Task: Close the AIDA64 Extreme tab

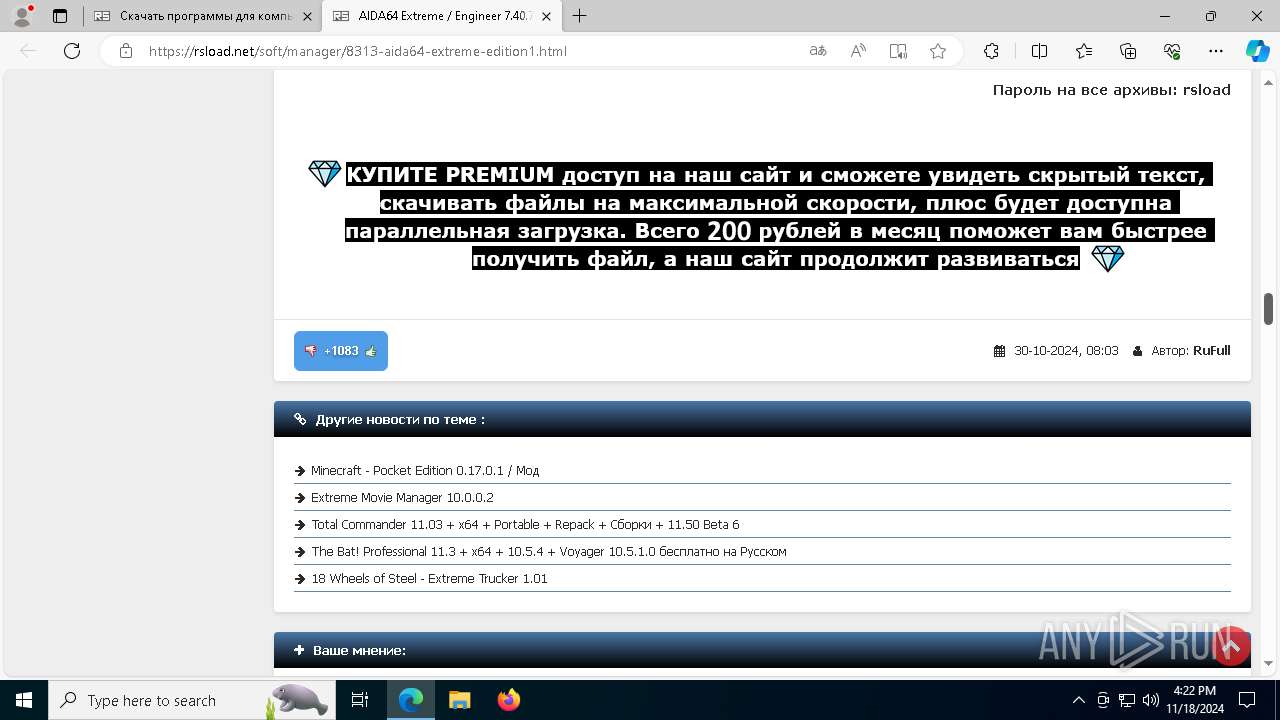Action: pos(547,16)
